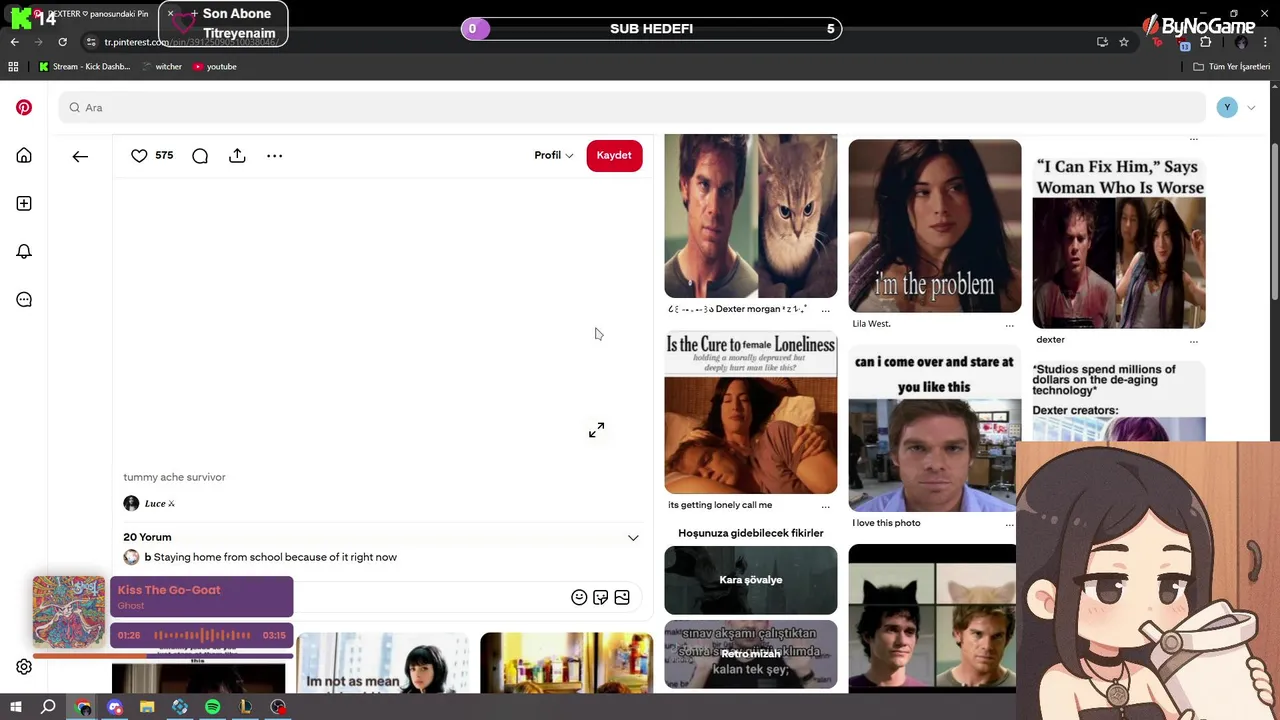Open the Pinterest home logo
The height and width of the screenshot is (720, 1280).
24,107
